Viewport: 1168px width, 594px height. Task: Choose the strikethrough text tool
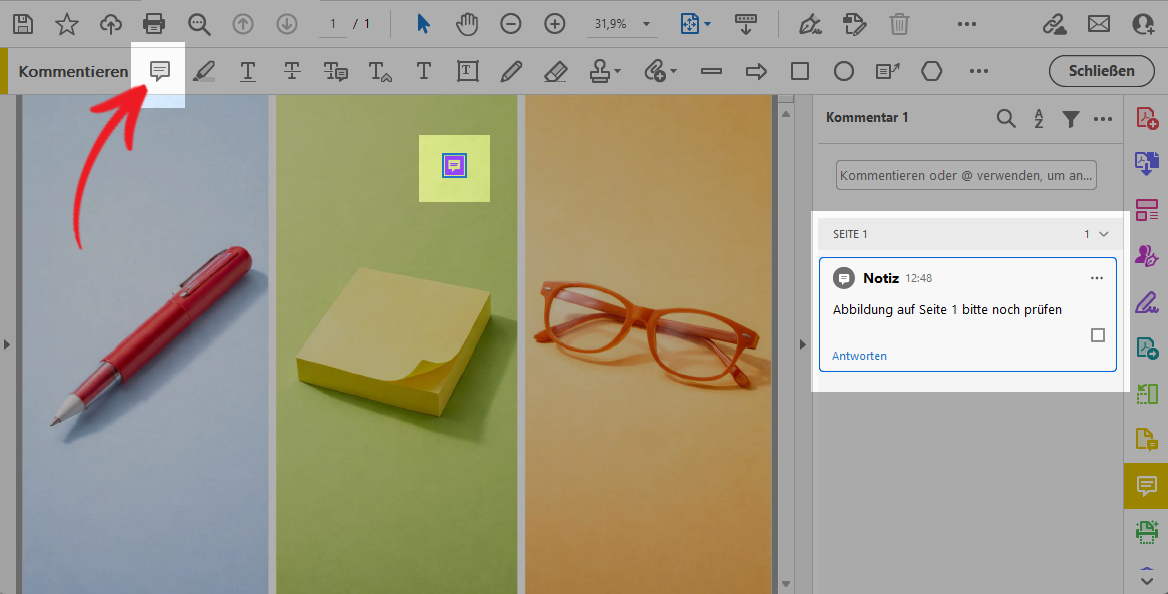click(x=292, y=71)
